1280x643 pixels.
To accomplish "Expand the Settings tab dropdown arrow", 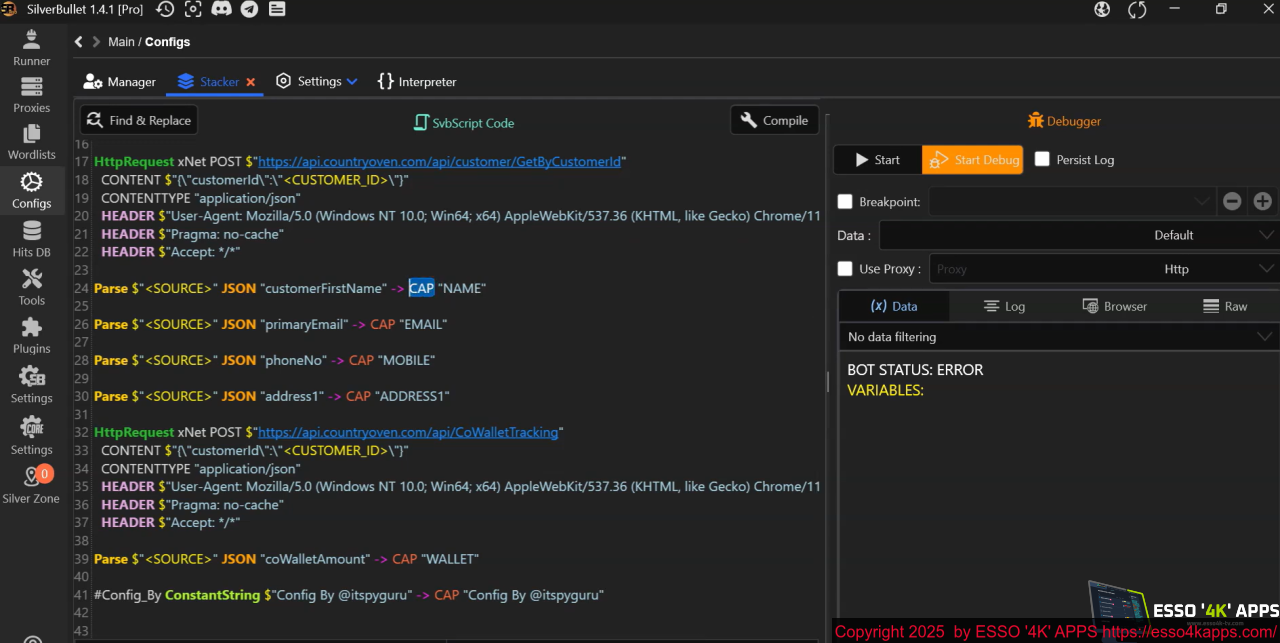I will (352, 82).
